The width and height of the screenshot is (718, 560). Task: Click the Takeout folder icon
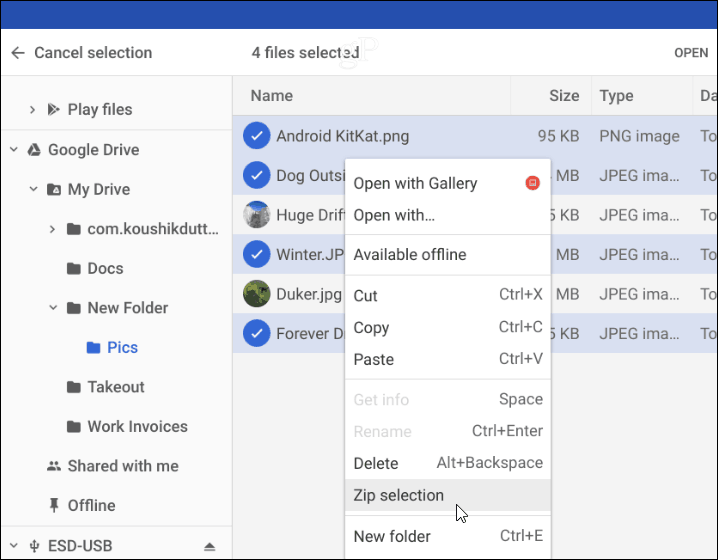[73, 387]
